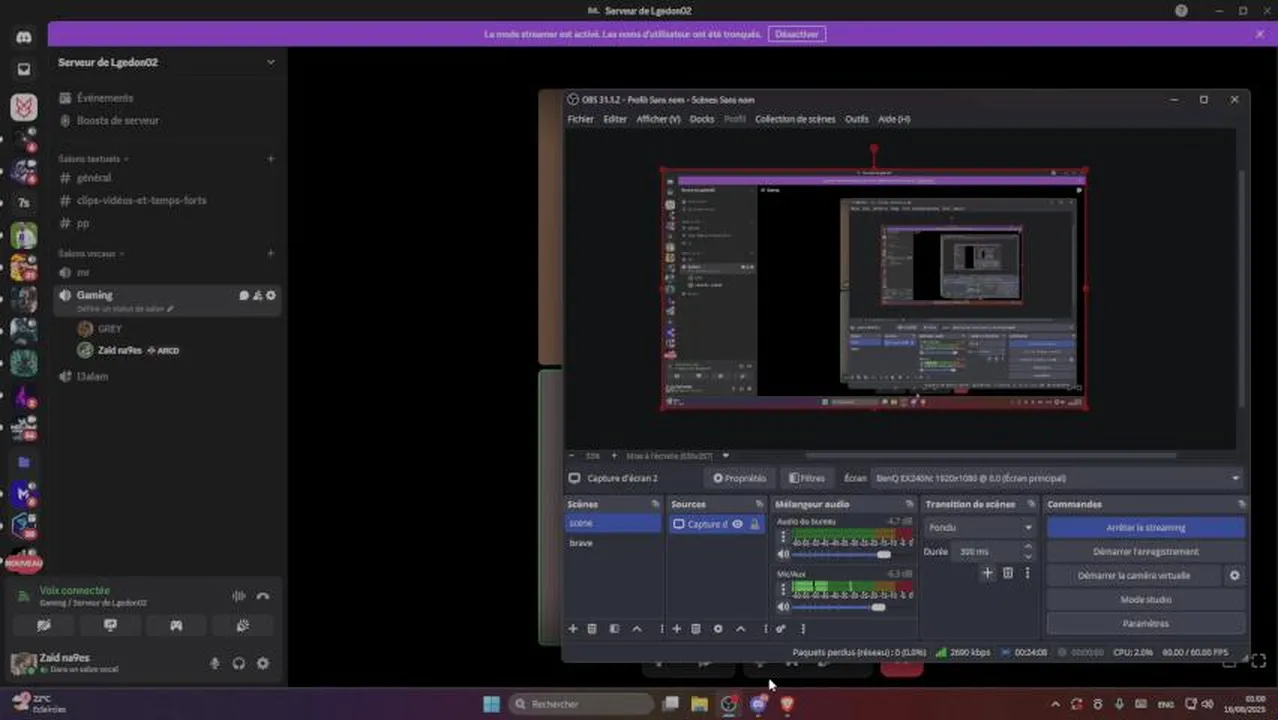Screen dimensions: 1278x720
Task: Click Démarrer la caméra virtuelle
Action: point(1134,576)
